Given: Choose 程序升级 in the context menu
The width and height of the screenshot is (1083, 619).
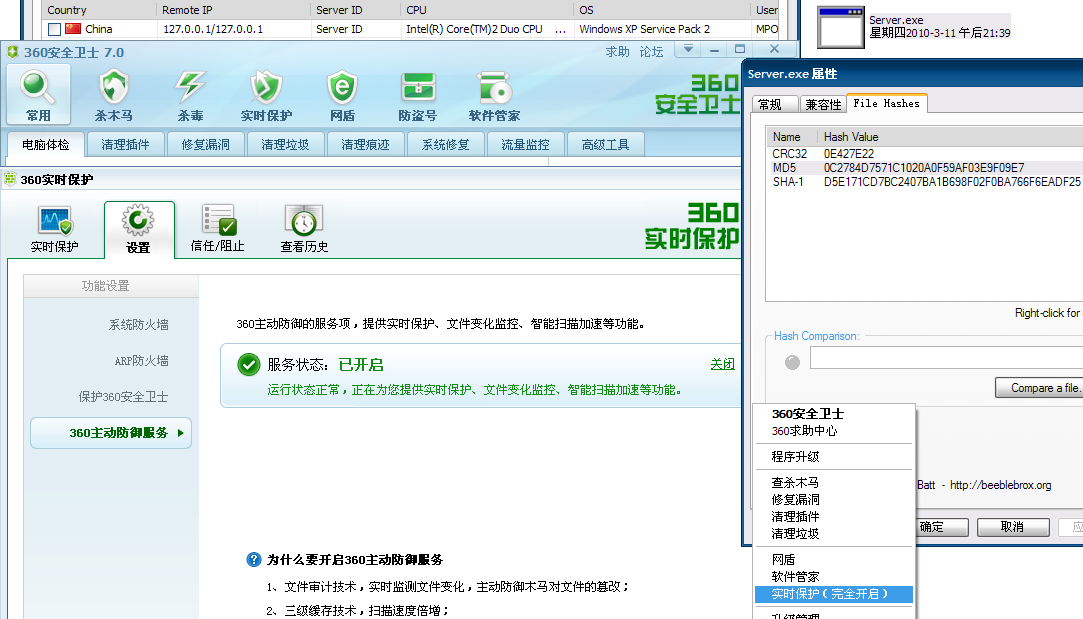Looking at the screenshot, I should coord(834,457).
